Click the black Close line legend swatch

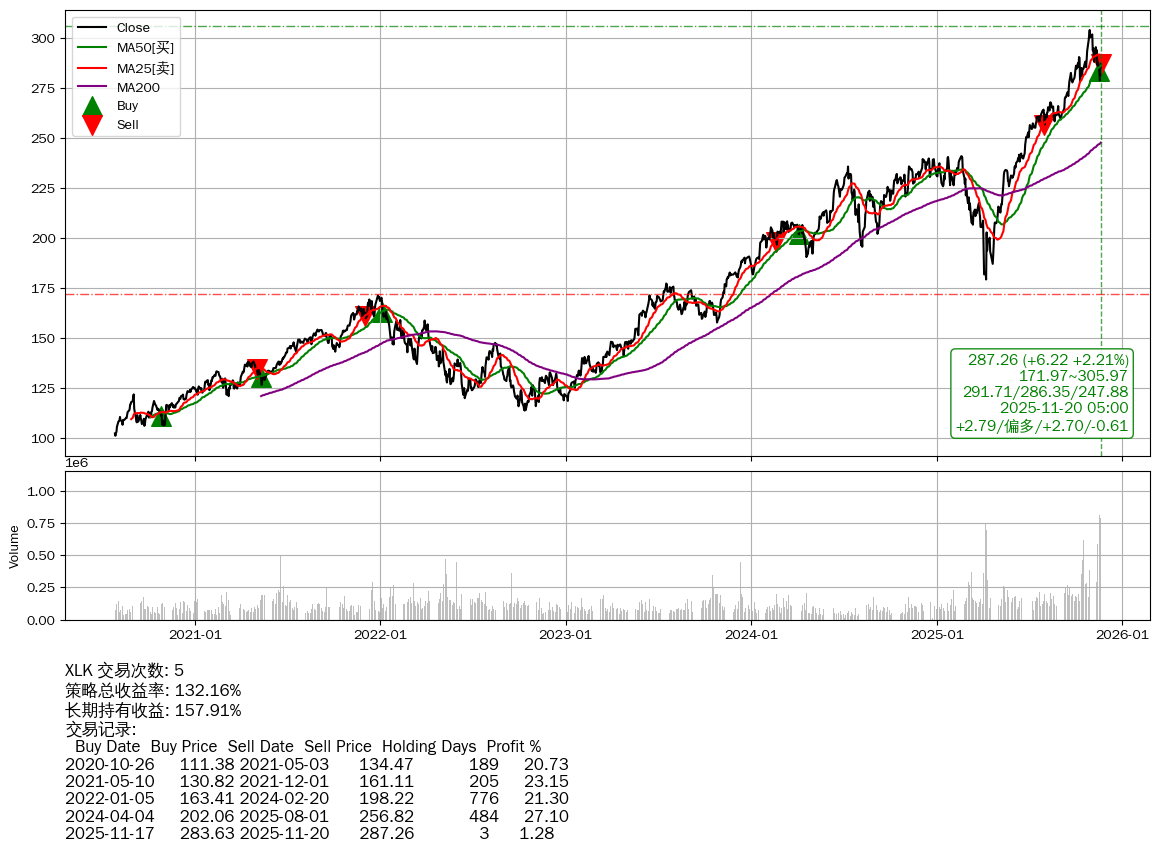pyautogui.click(x=92, y=28)
